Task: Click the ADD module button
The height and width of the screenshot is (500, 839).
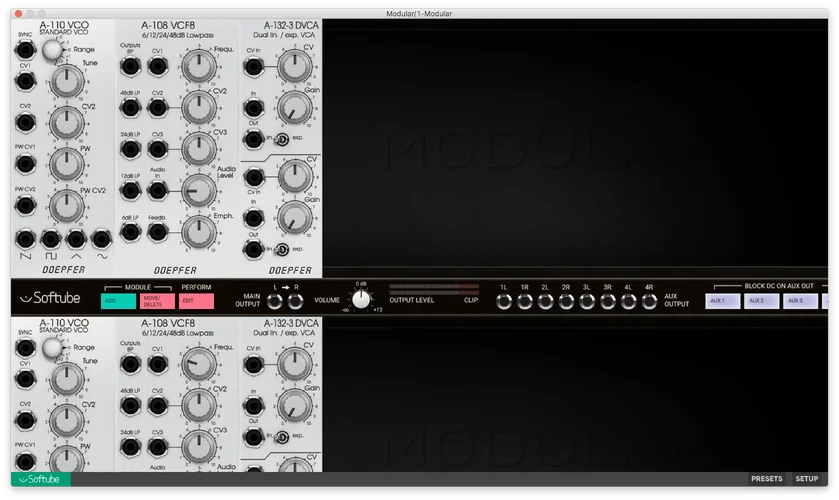Action: tap(118, 301)
